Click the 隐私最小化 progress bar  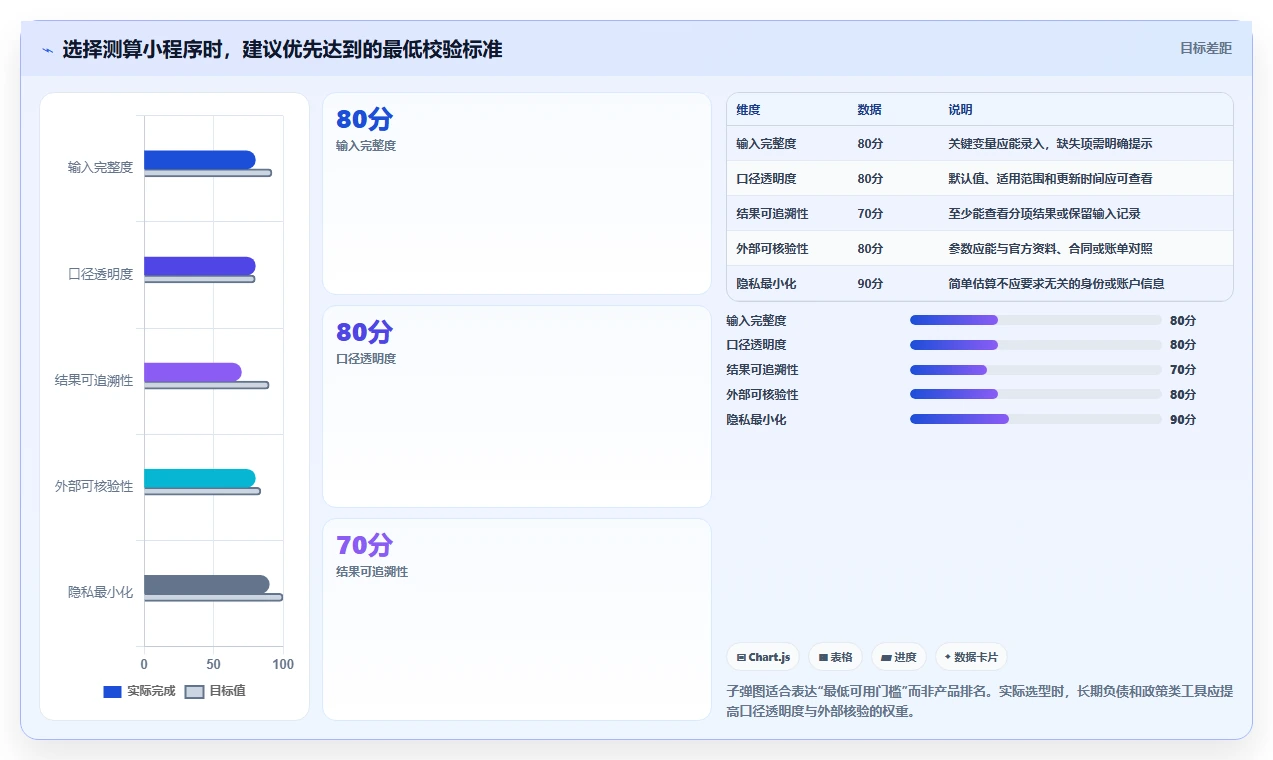click(1036, 420)
